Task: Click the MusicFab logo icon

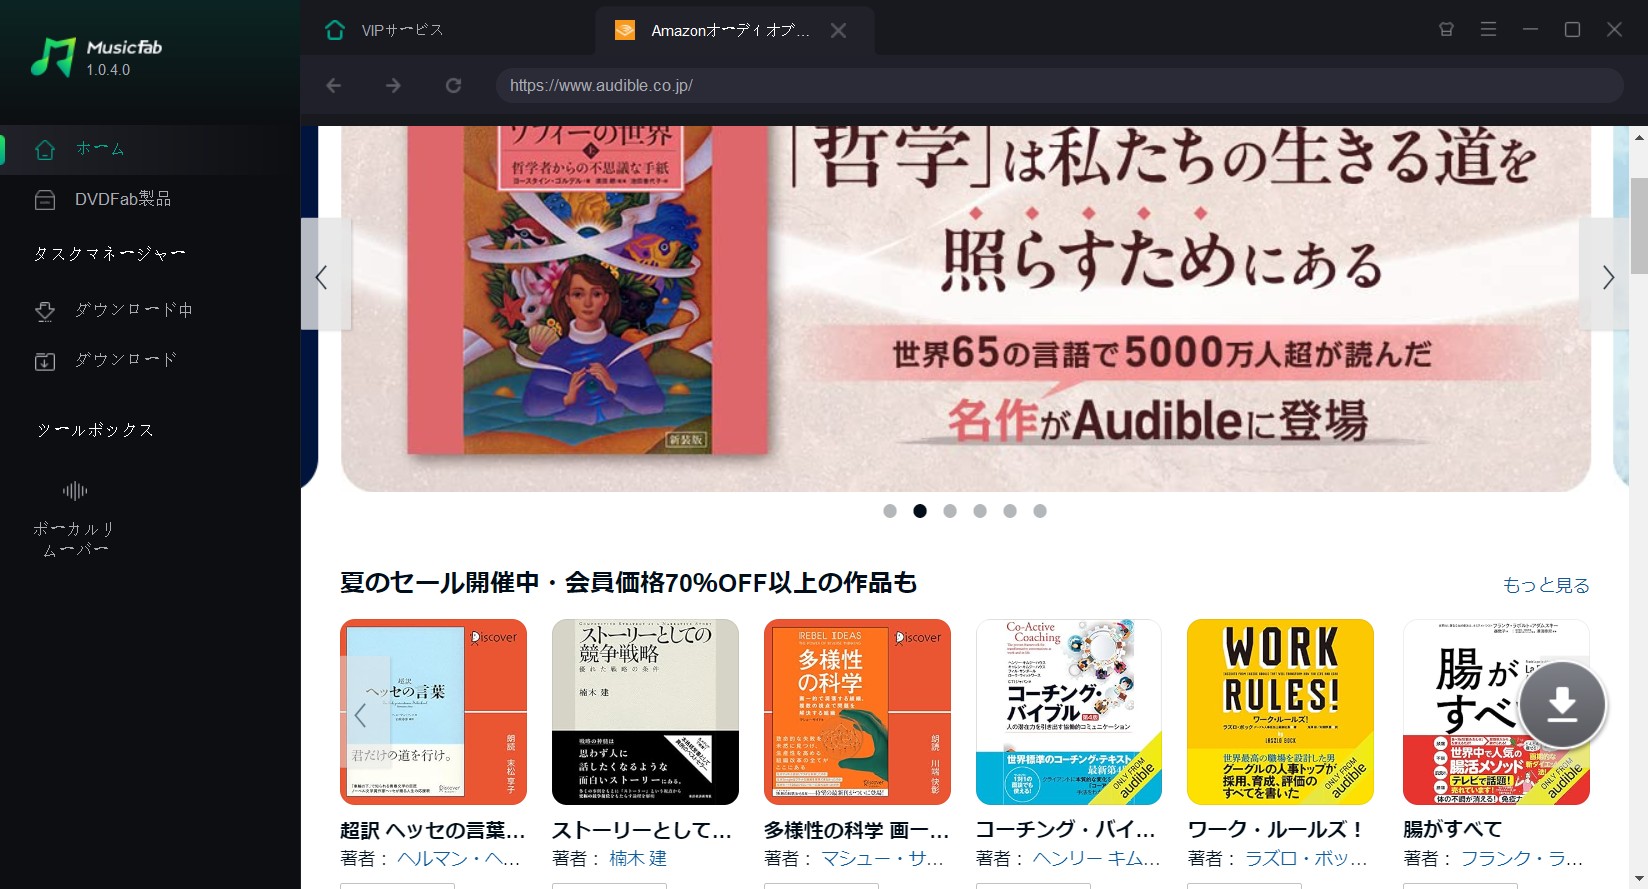Action: 53,57
